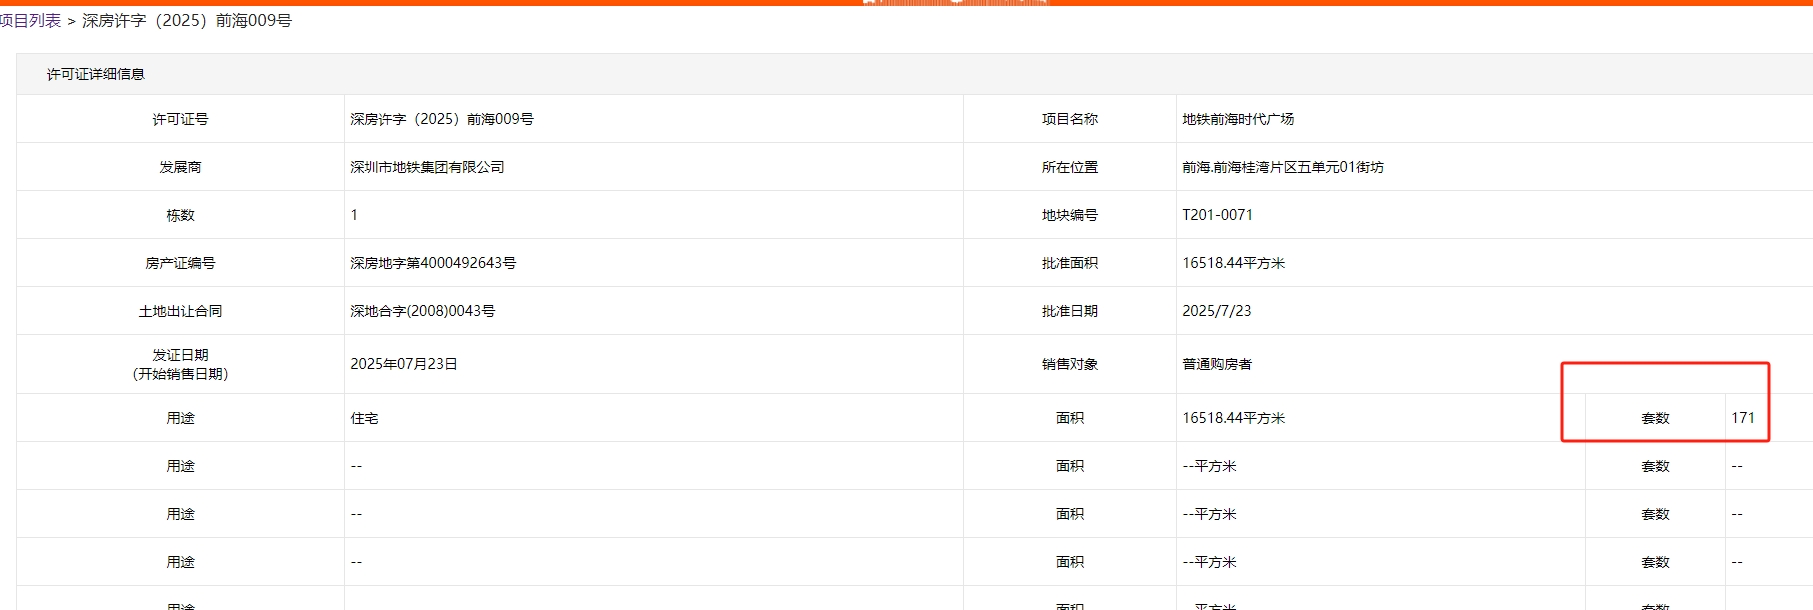Select the 项目名称 label cell
Image resolution: width=1813 pixels, height=610 pixels.
coord(1070,119)
